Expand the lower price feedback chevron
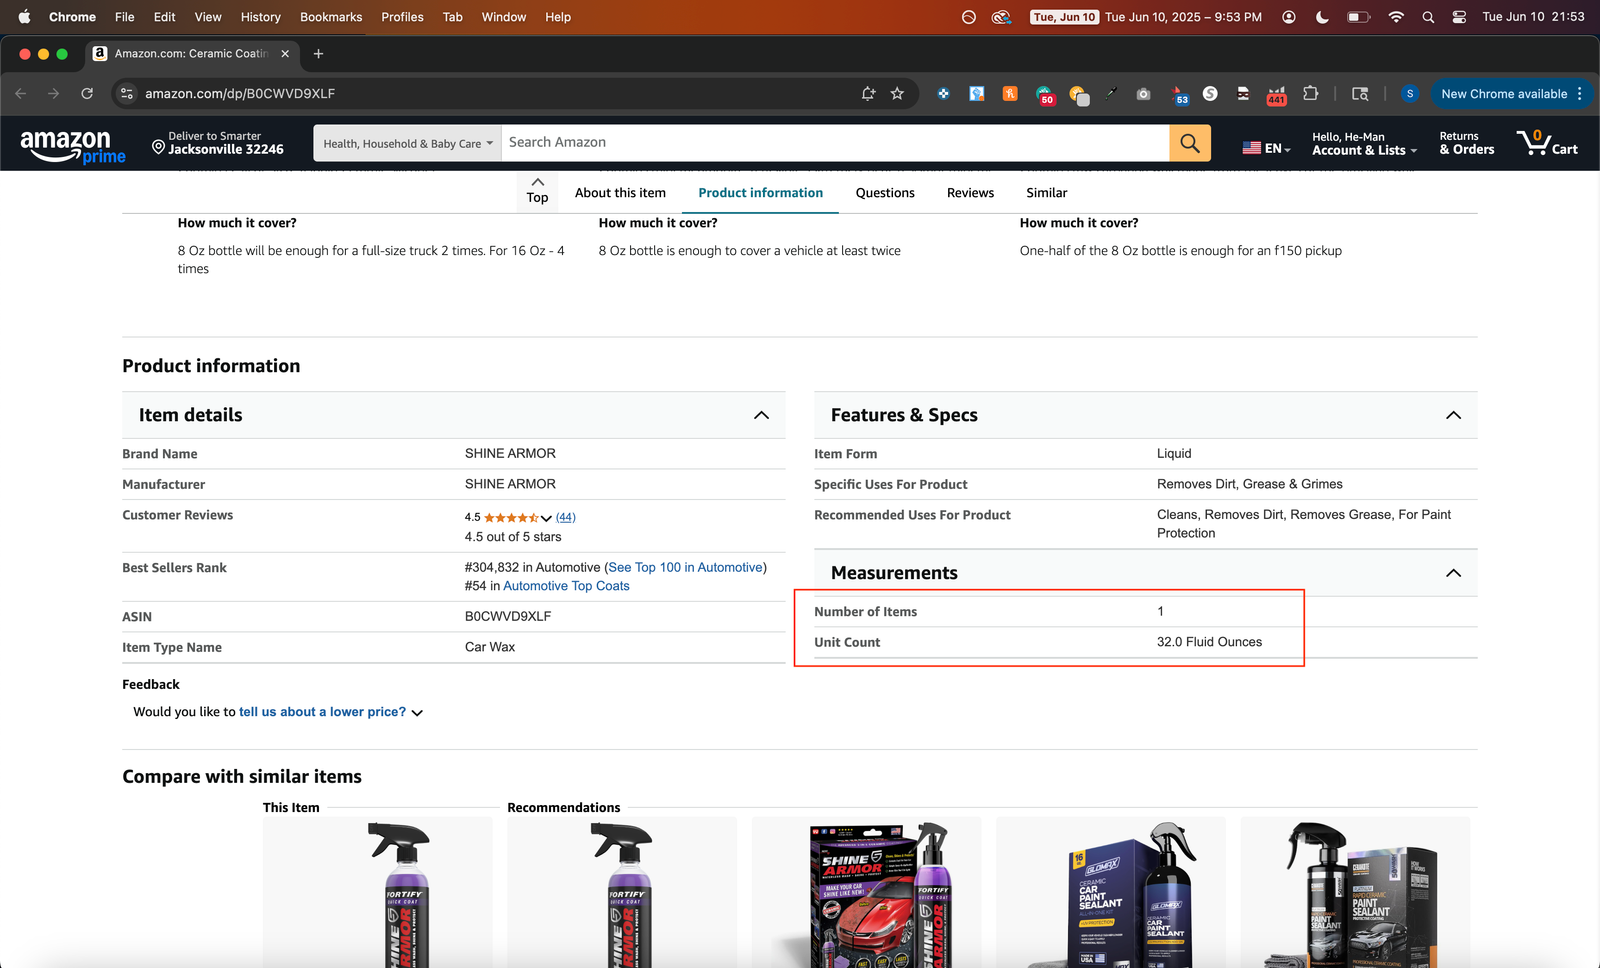 [x=417, y=713]
